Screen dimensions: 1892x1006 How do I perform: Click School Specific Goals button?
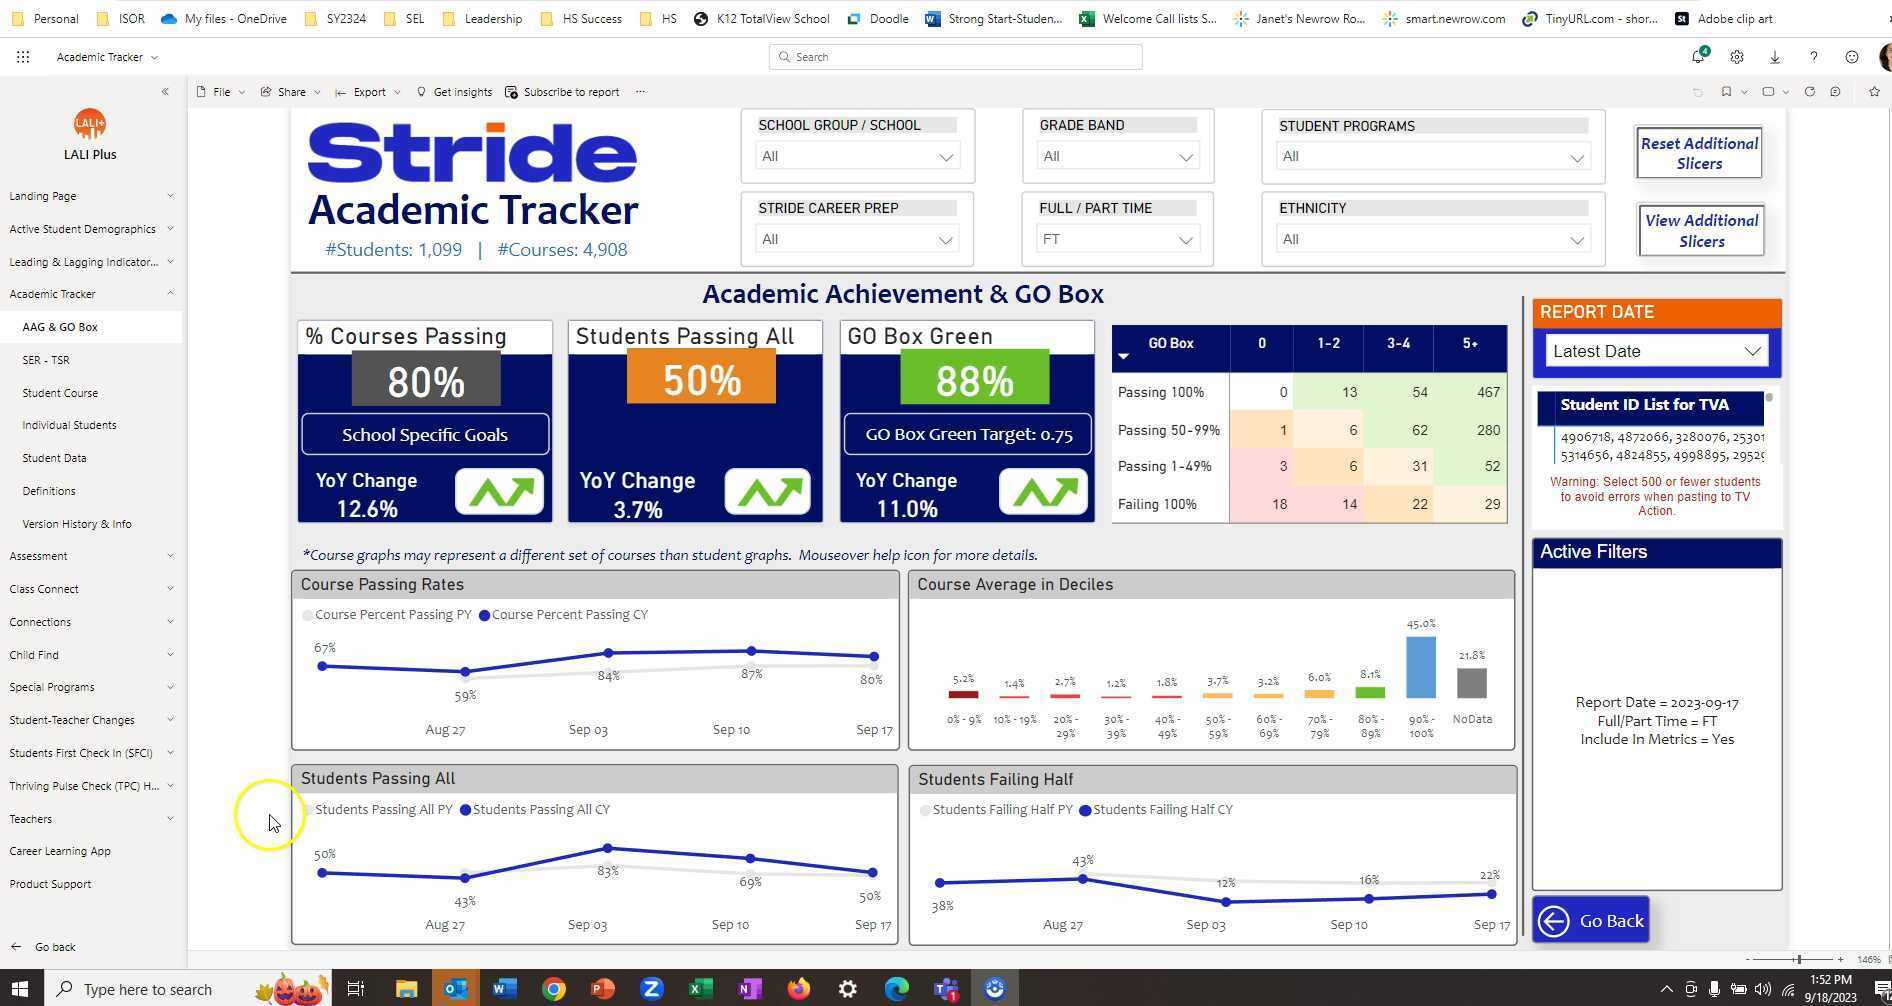425,435
